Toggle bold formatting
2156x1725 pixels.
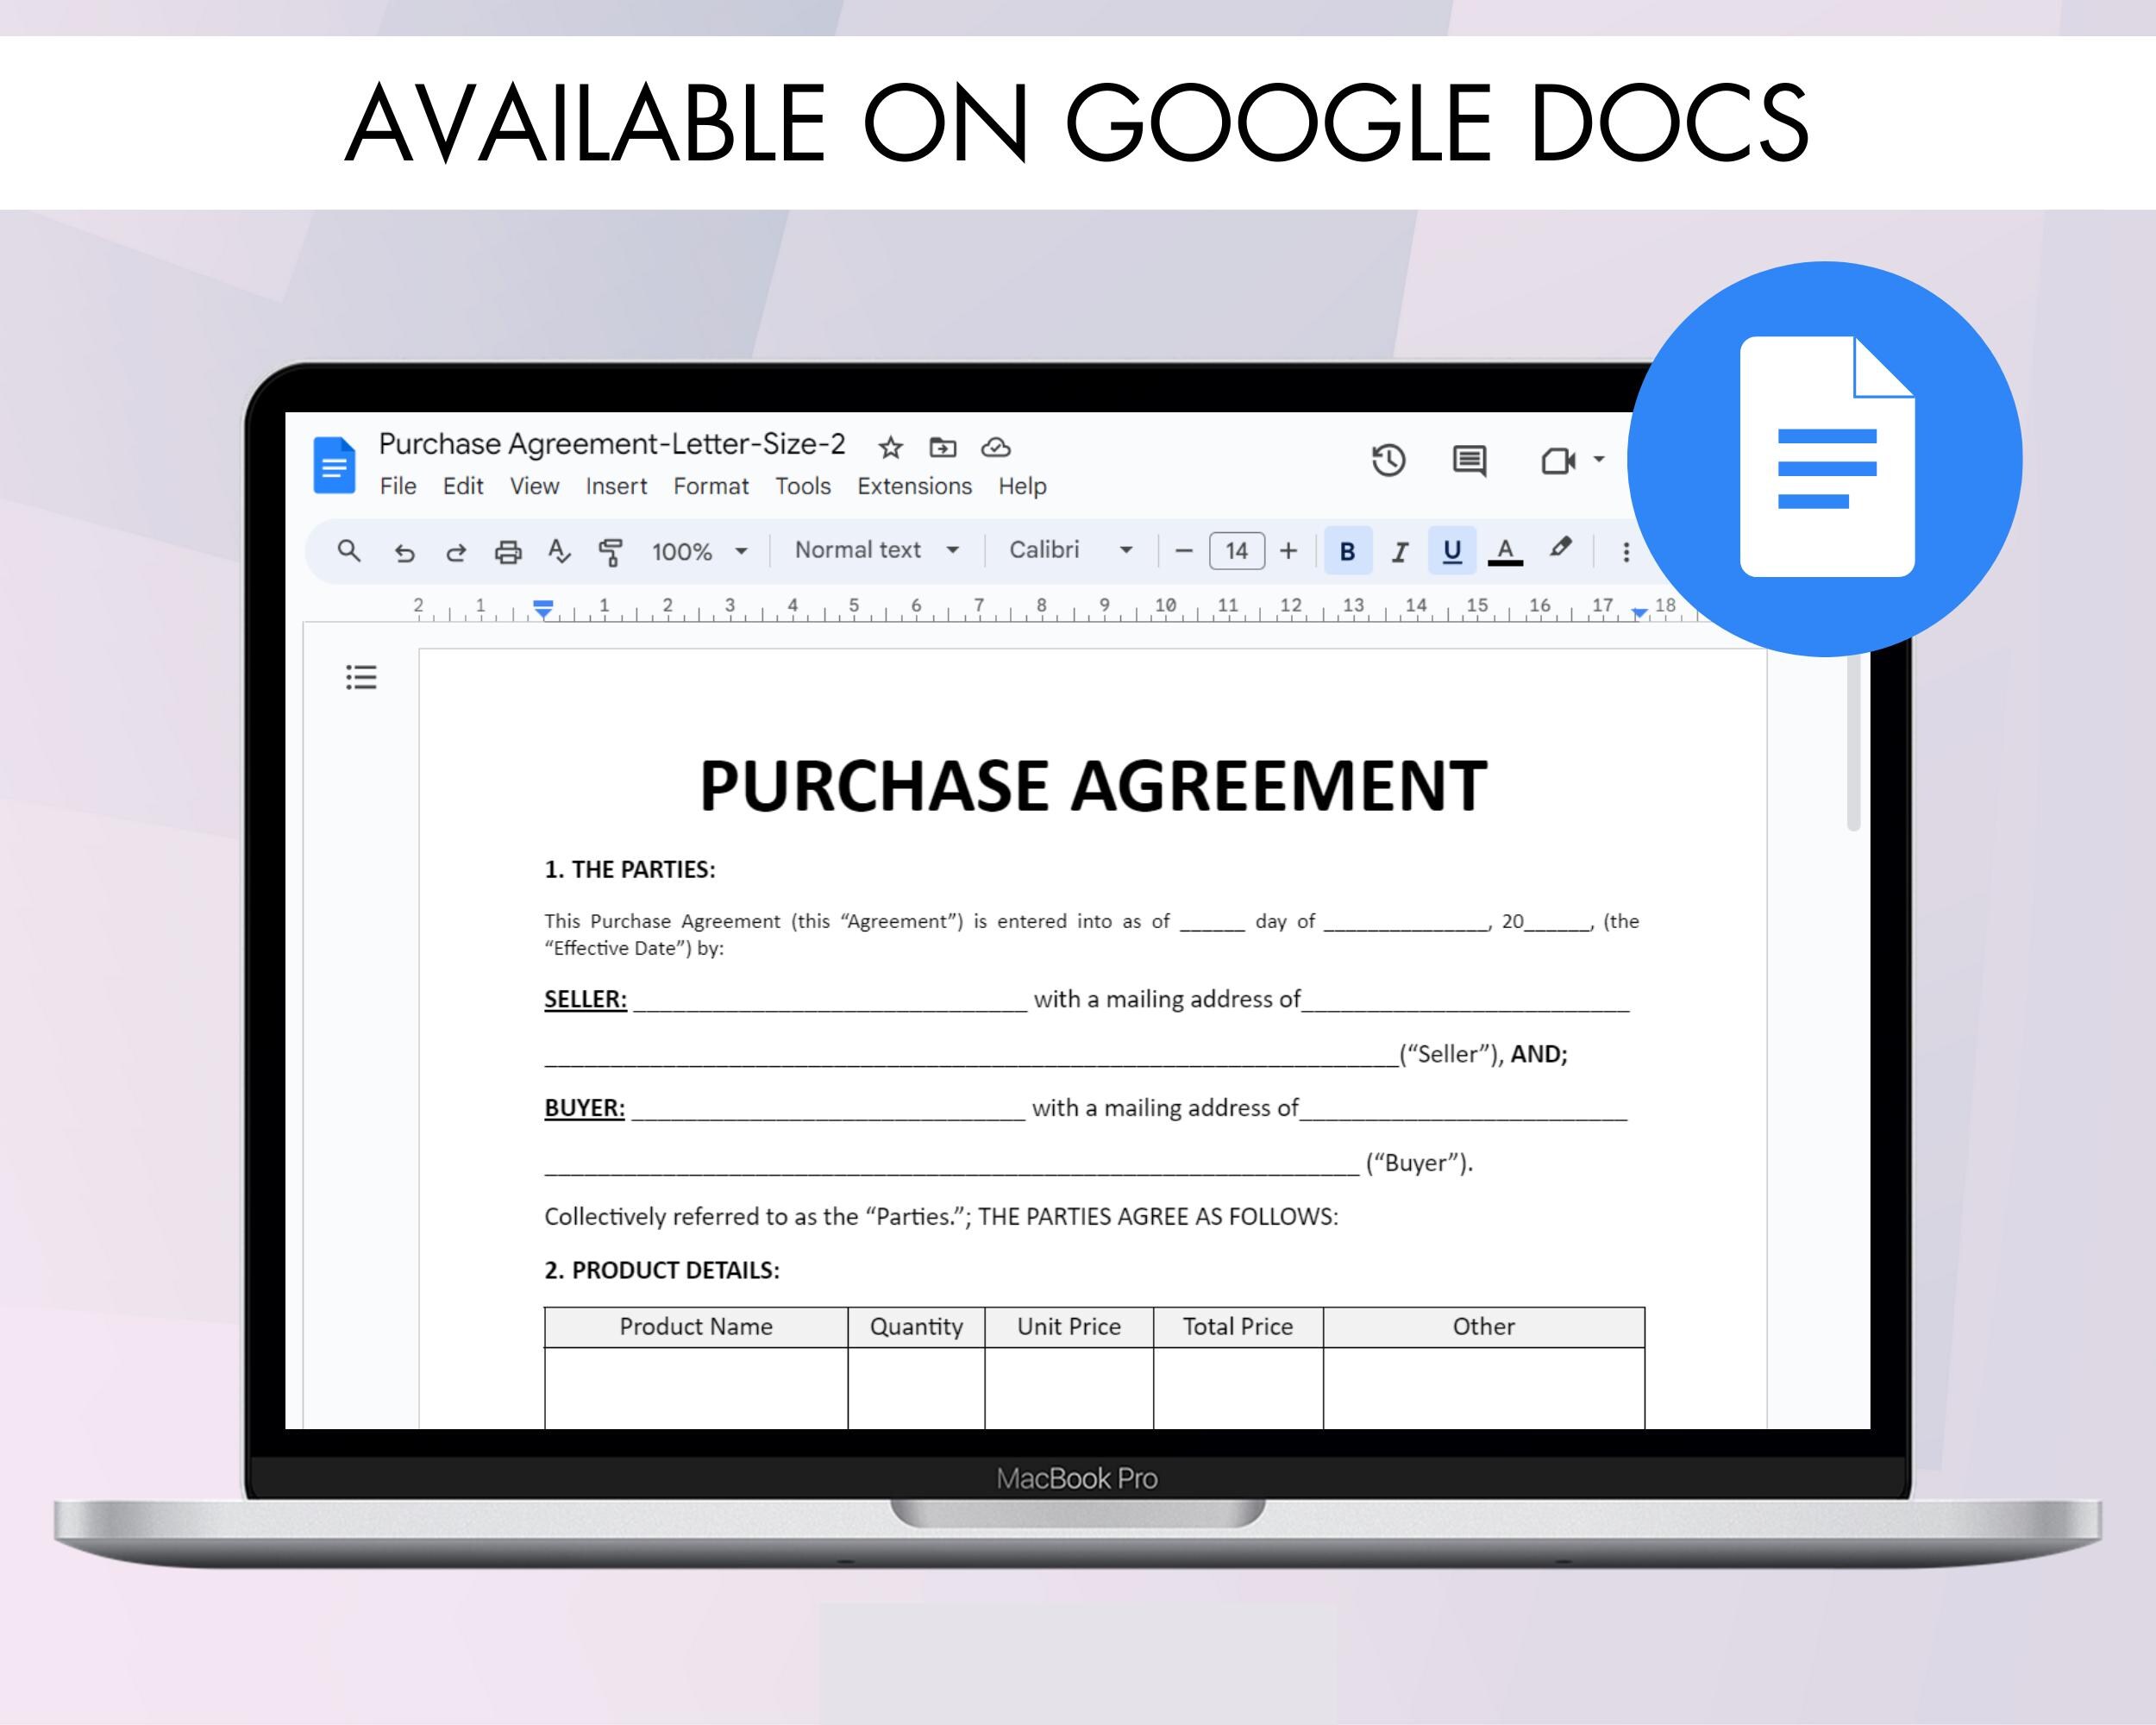1347,551
